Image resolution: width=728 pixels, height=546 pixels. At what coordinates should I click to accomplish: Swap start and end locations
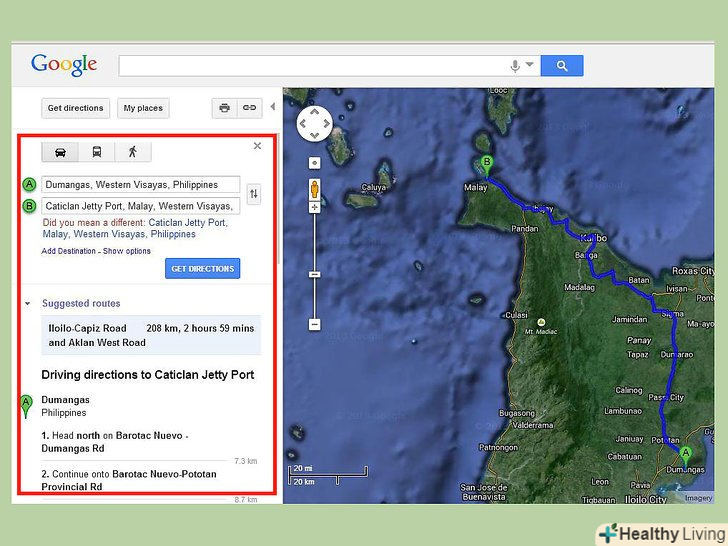coord(254,194)
